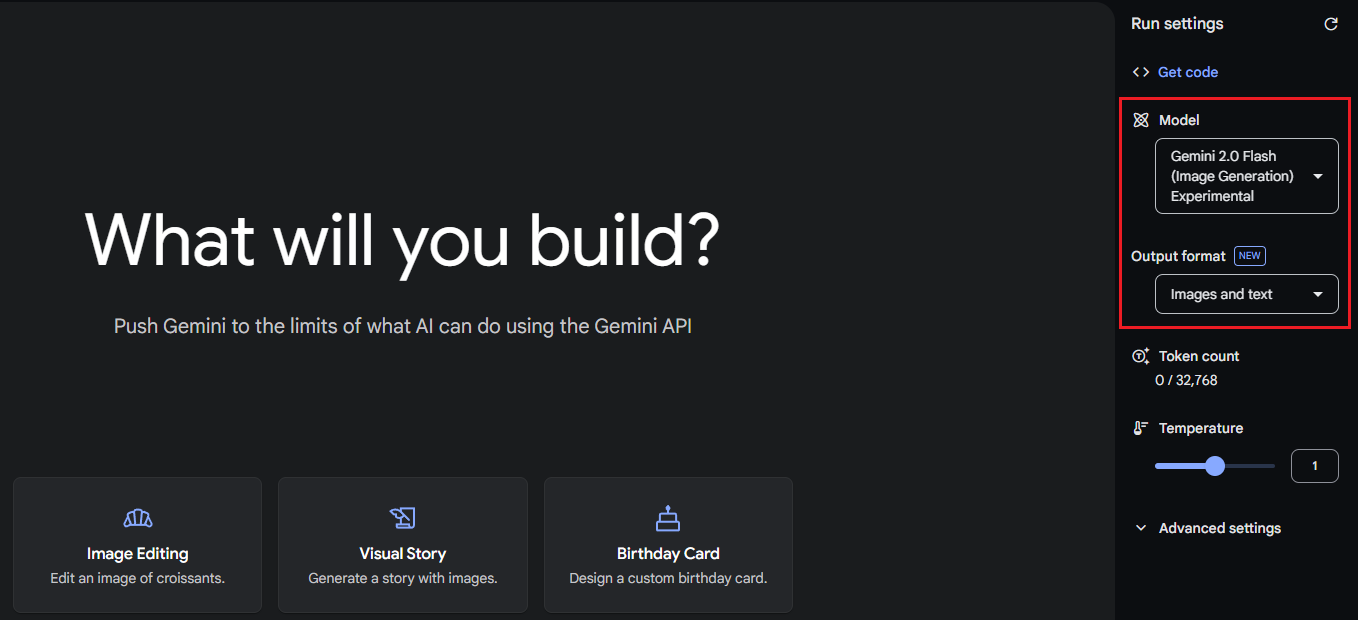Click the 0 / 32,768 token count value
1358x620 pixels.
coord(1187,380)
